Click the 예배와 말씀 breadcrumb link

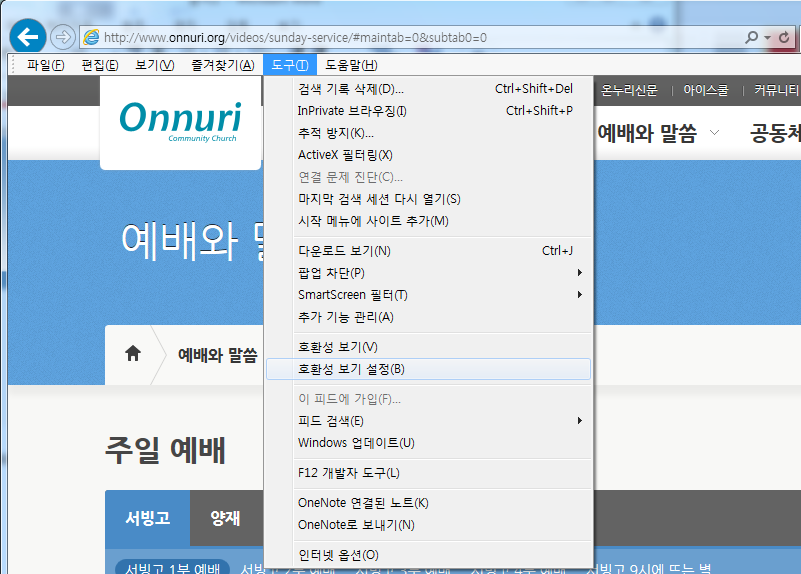[217, 355]
